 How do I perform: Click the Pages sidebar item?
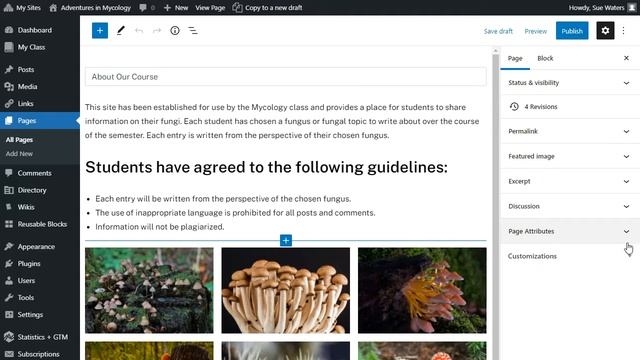40,121
